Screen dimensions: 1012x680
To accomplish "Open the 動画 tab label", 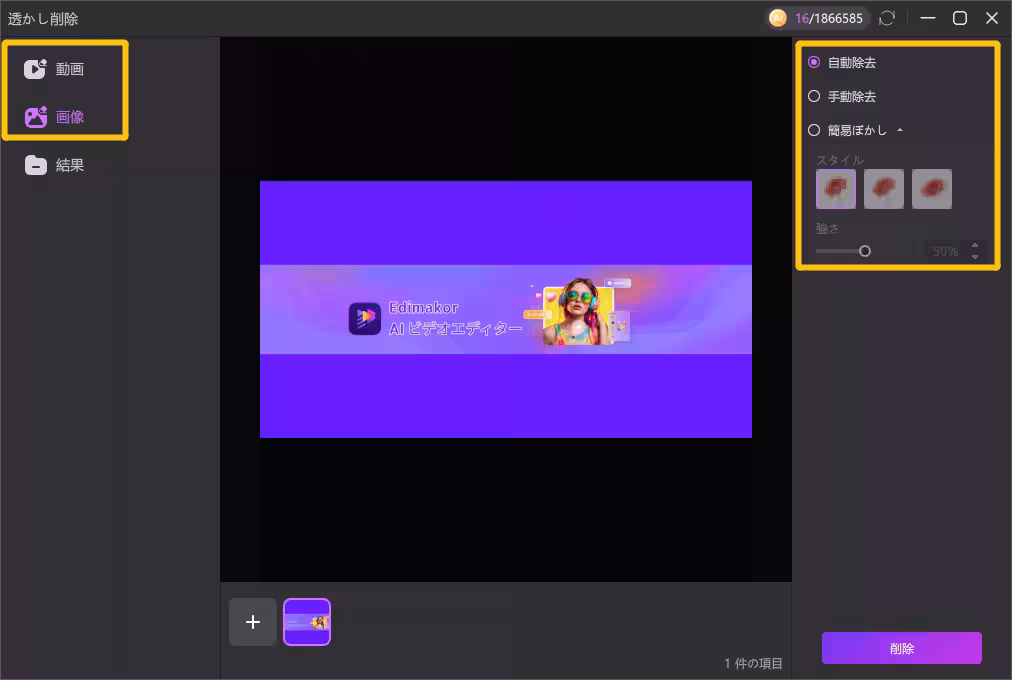I will [x=70, y=69].
